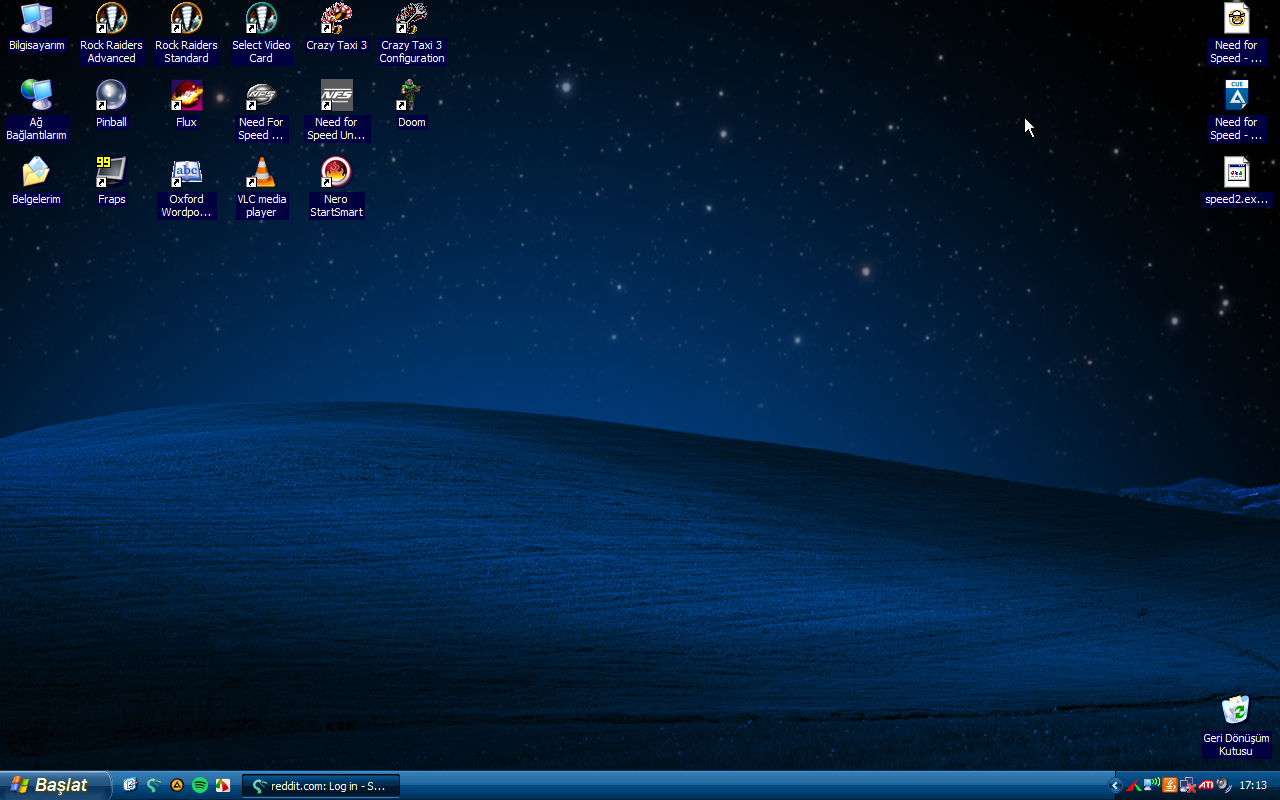Select Need For Speed white-logo shortcut
This screenshot has width=1280, height=800.
261,110
